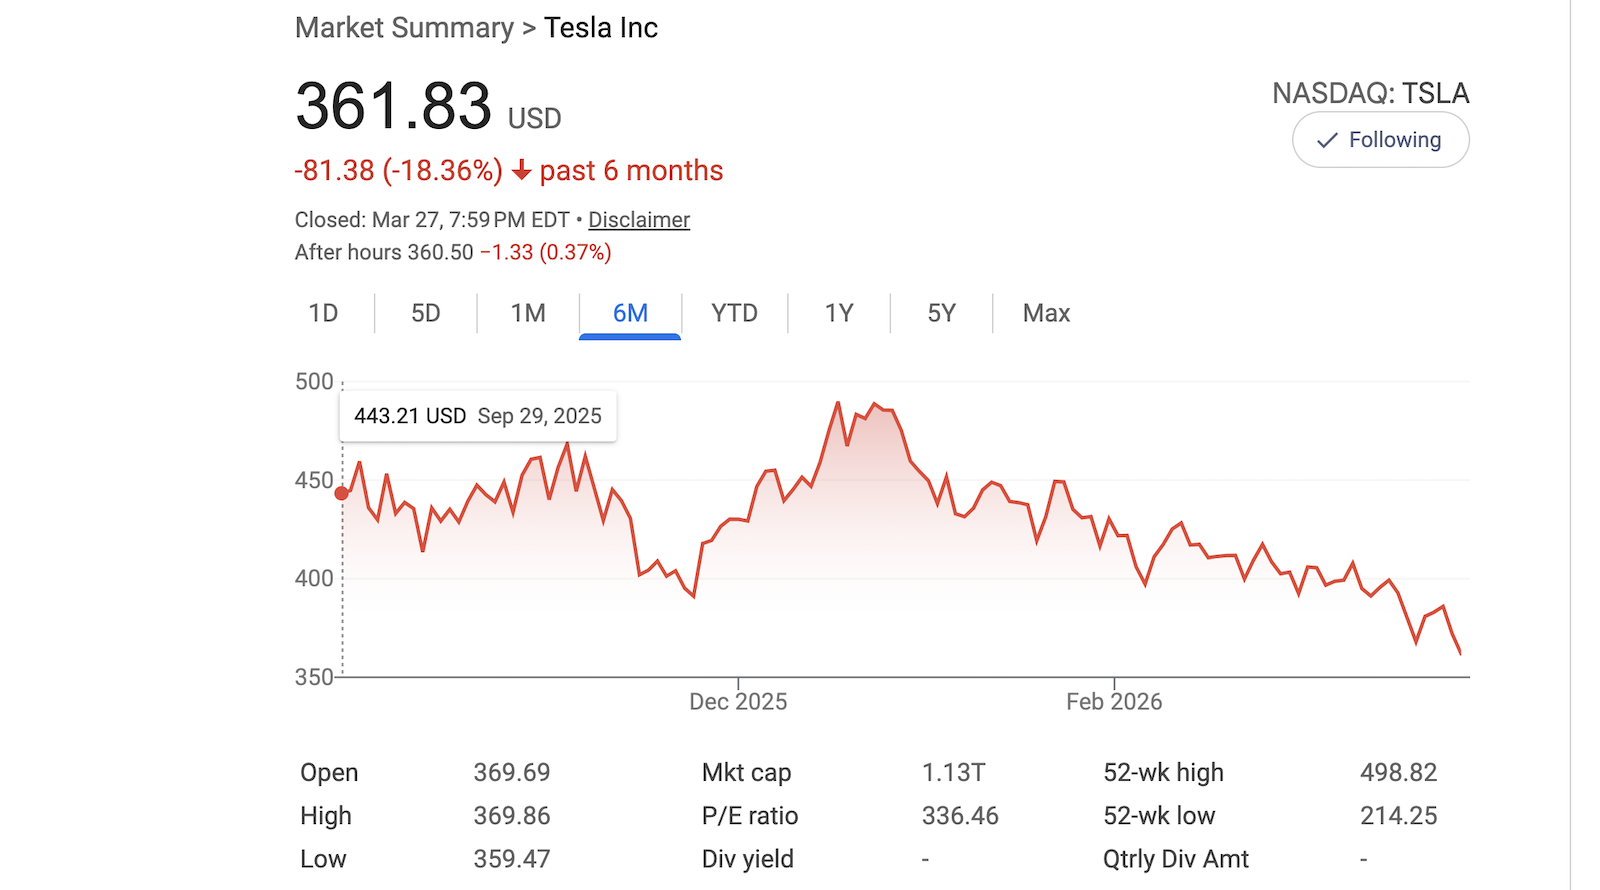
Task: Switch to the 5D chart view
Action: (424, 313)
